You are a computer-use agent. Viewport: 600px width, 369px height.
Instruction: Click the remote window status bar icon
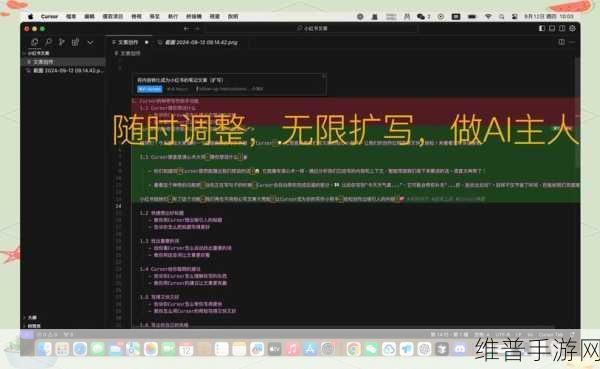tap(26, 335)
